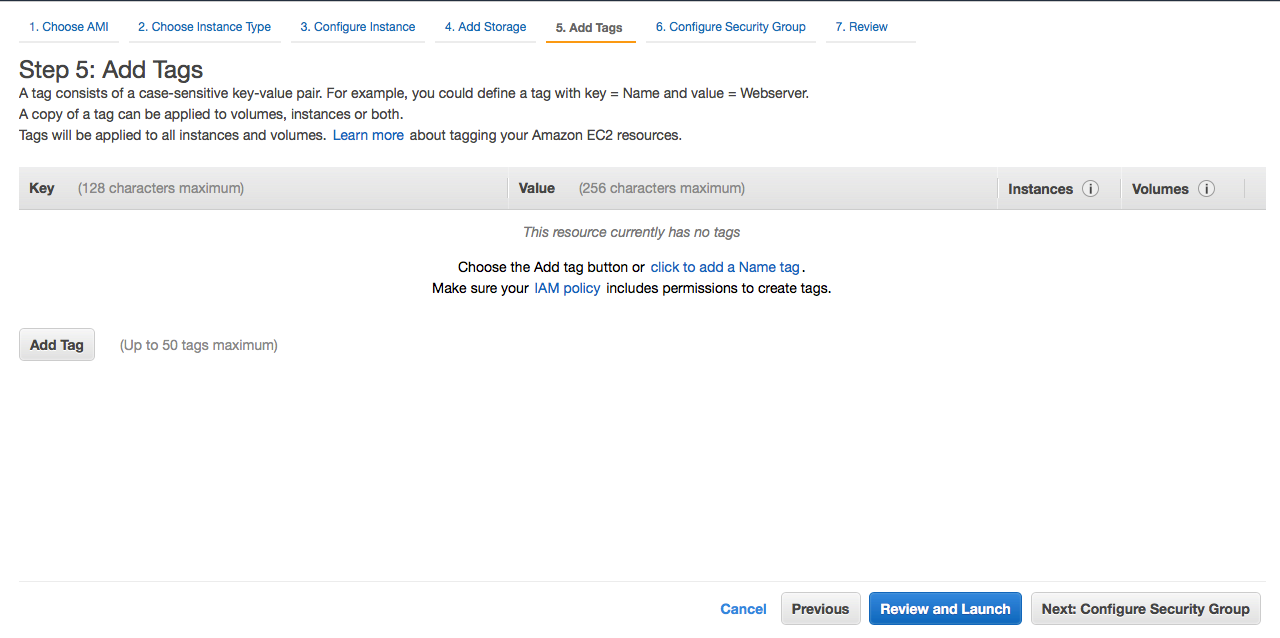Image resolution: width=1280 pixels, height=638 pixels.
Task: Open the Review step tab
Action: click(x=861, y=27)
